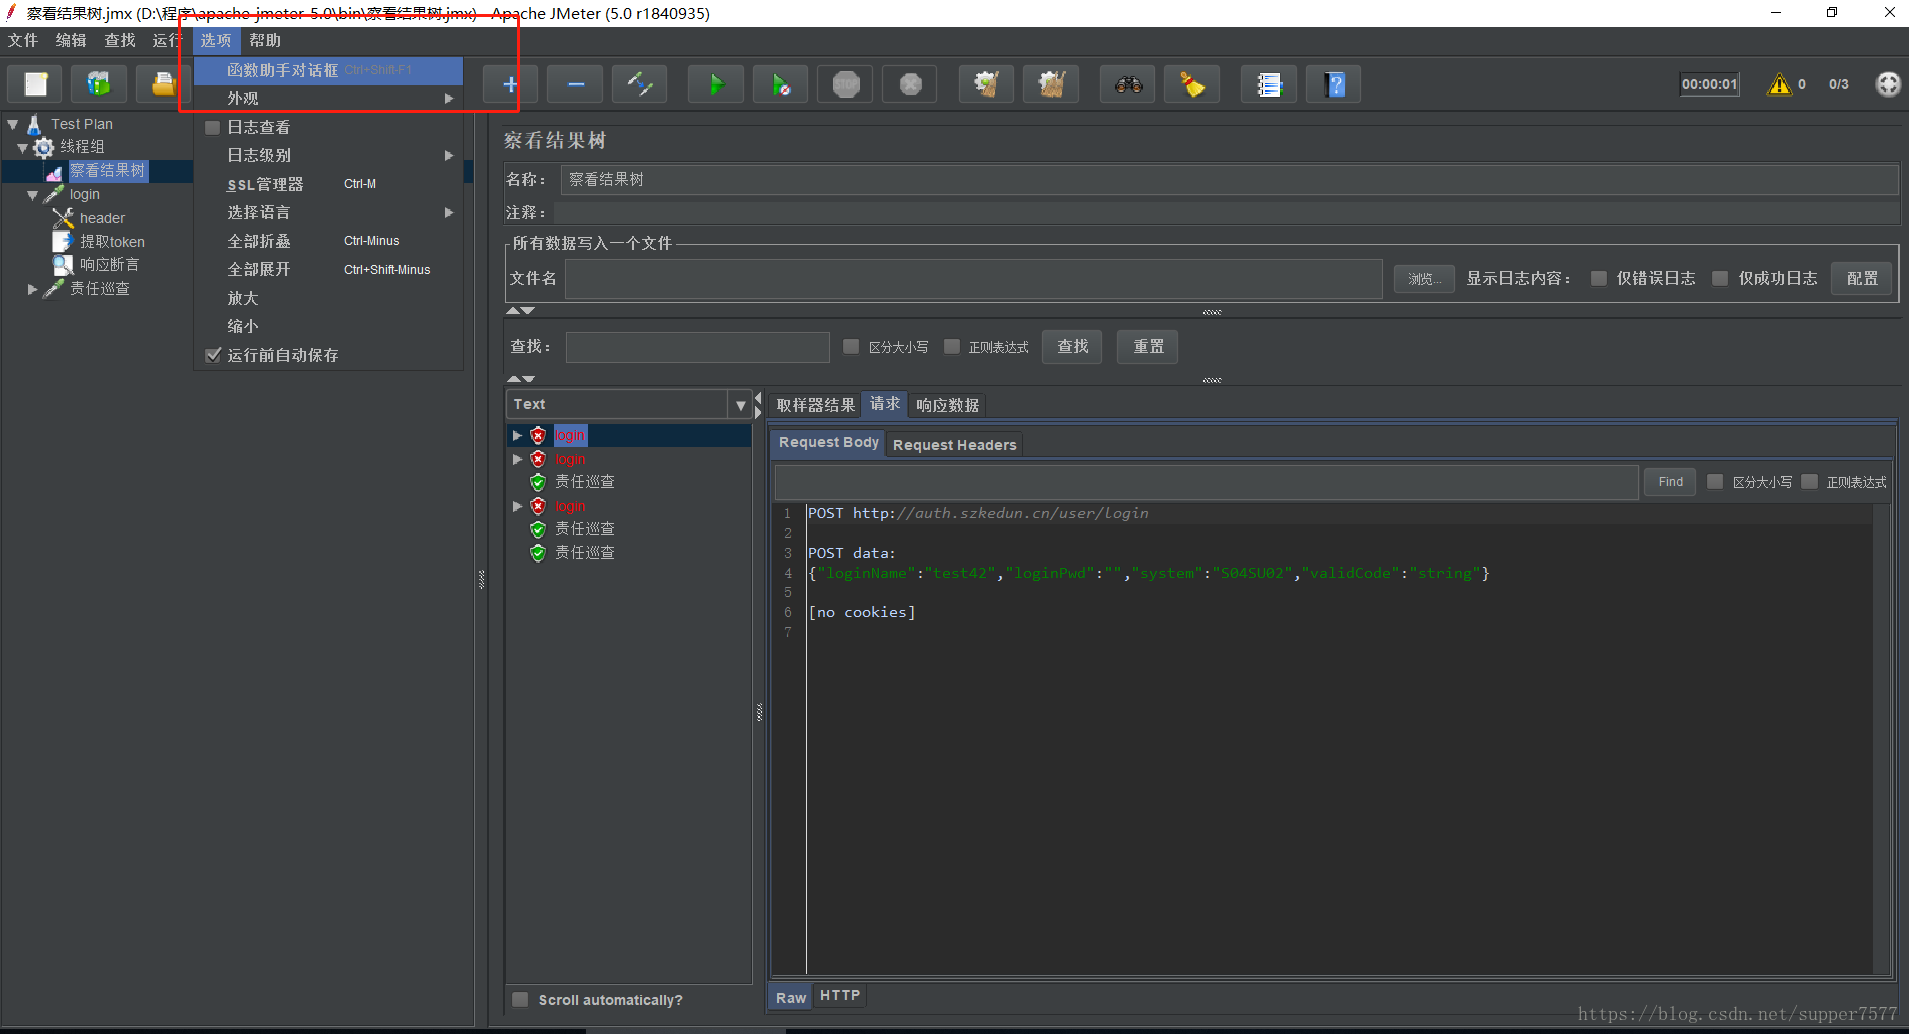Image resolution: width=1909 pixels, height=1034 pixels.
Task: Expand the 责任巡查 tree node
Action: point(32,289)
